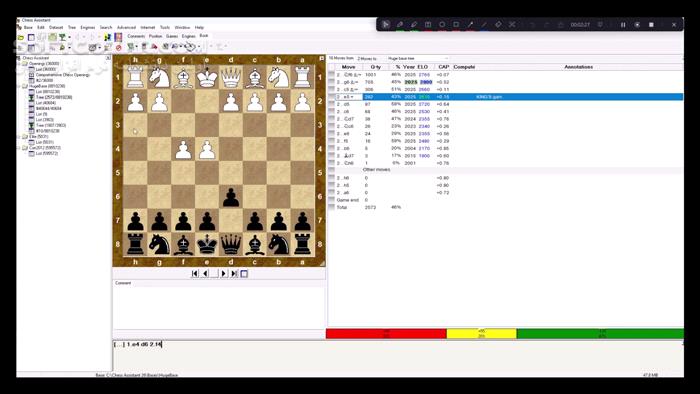Select the circle shape tool in the recording bar
The image size is (700, 394).
[442, 25]
